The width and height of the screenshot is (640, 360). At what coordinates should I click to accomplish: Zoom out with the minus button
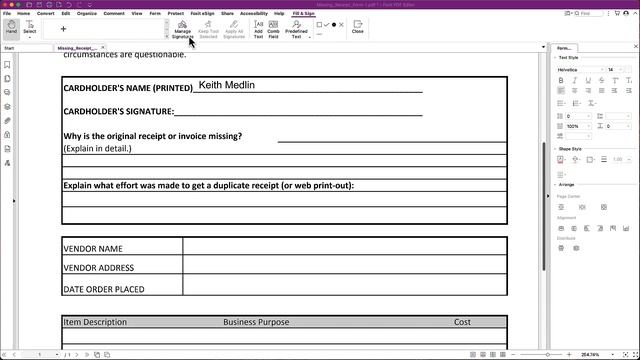[x=513, y=355]
